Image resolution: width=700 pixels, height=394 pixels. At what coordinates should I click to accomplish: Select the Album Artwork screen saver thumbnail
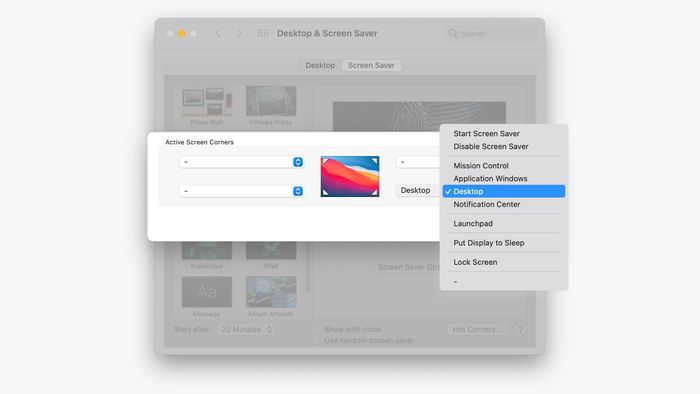pyautogui.click(x=271, y=292)
